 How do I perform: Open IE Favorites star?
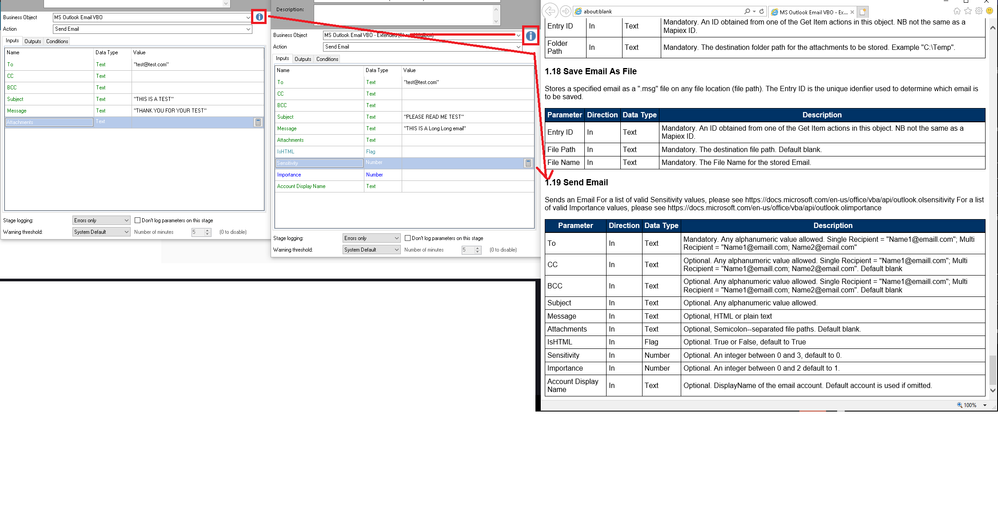(x=967, y=11)
